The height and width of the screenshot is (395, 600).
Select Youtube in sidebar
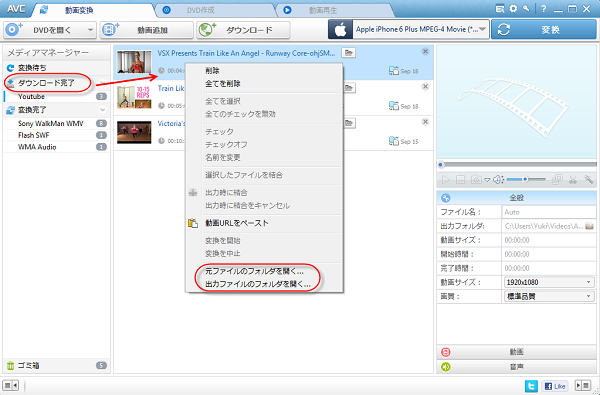coord(56,96)
